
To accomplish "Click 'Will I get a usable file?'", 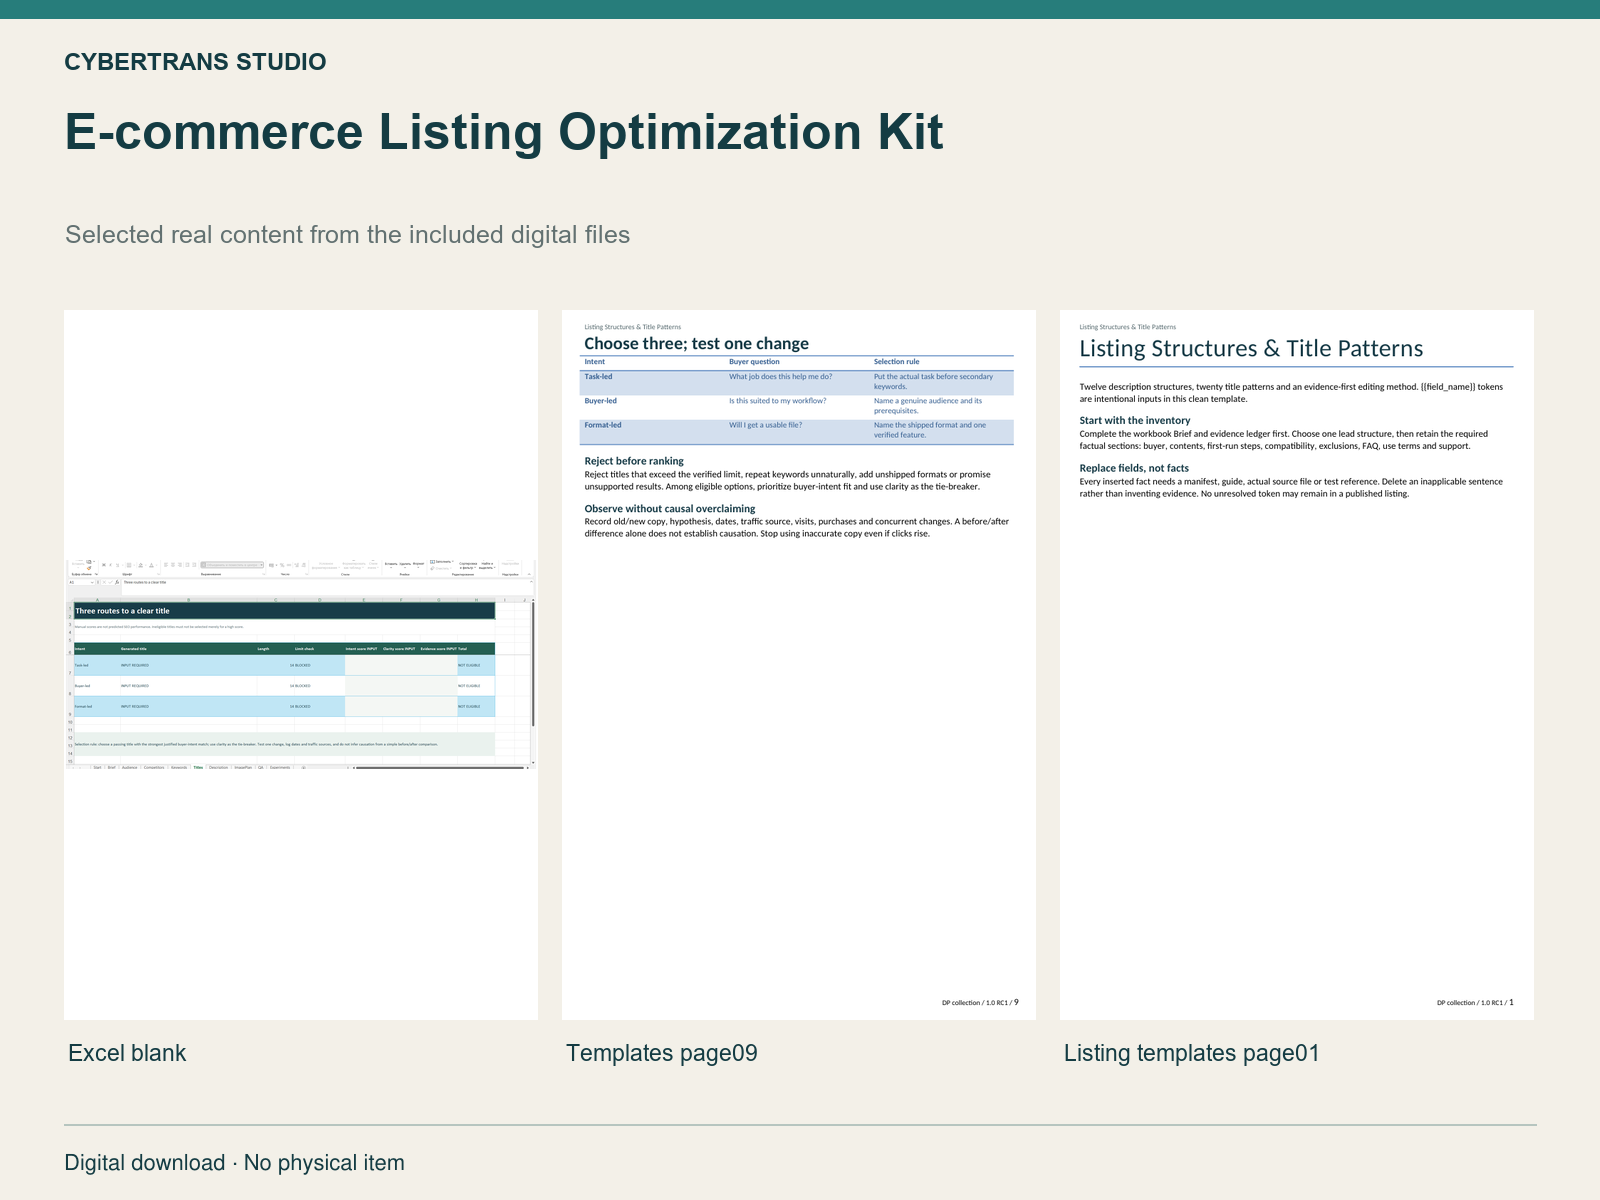I will (x=765, y=425).
